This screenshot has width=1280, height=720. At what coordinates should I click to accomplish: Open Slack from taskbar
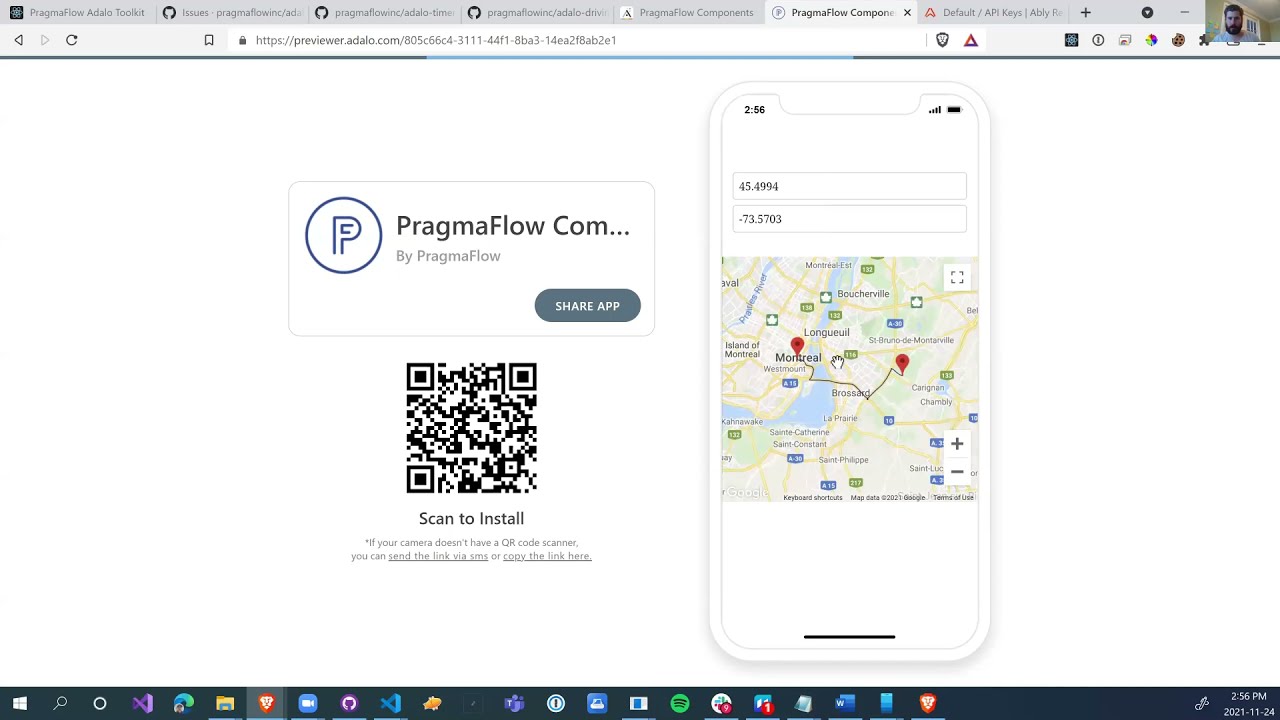[721, 703]
